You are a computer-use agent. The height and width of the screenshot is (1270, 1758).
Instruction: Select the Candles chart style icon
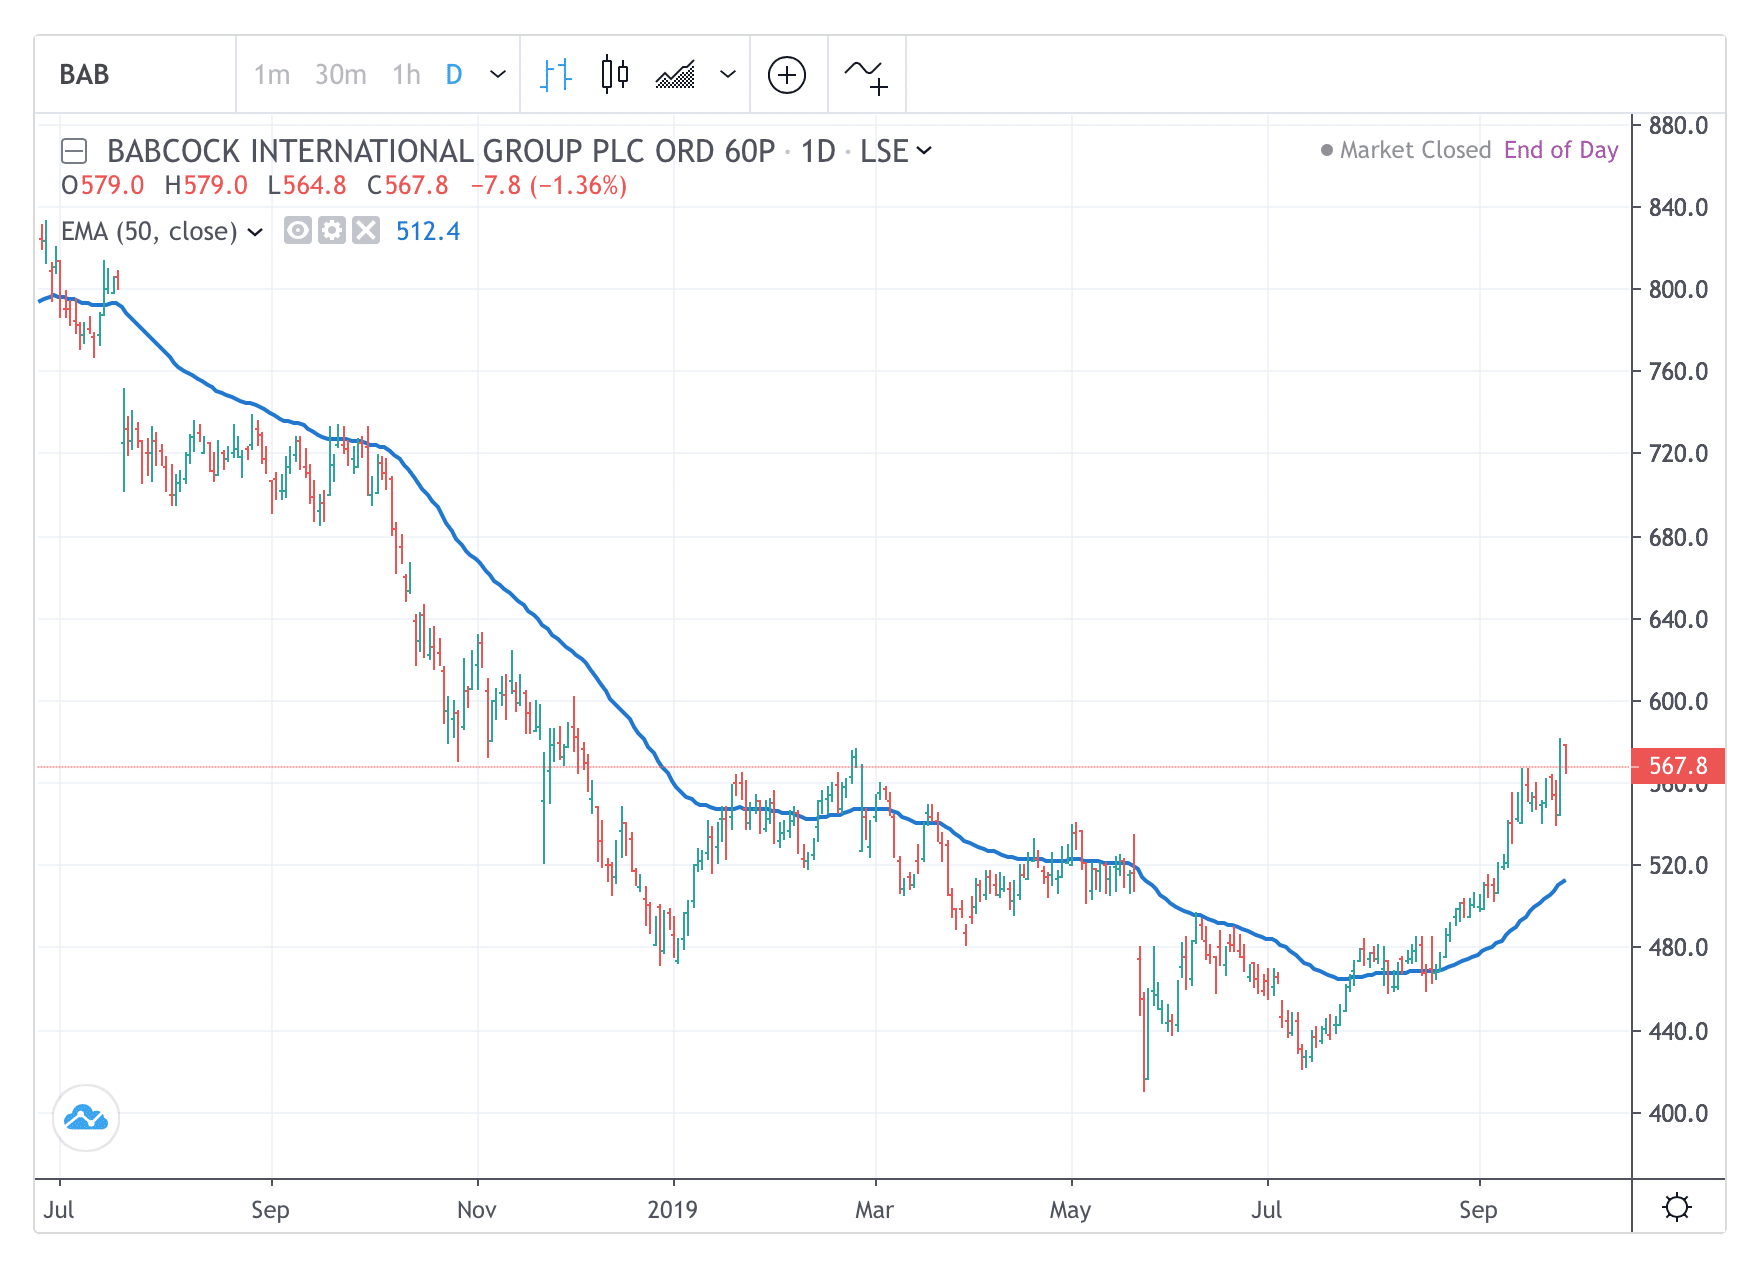[615, 75]
